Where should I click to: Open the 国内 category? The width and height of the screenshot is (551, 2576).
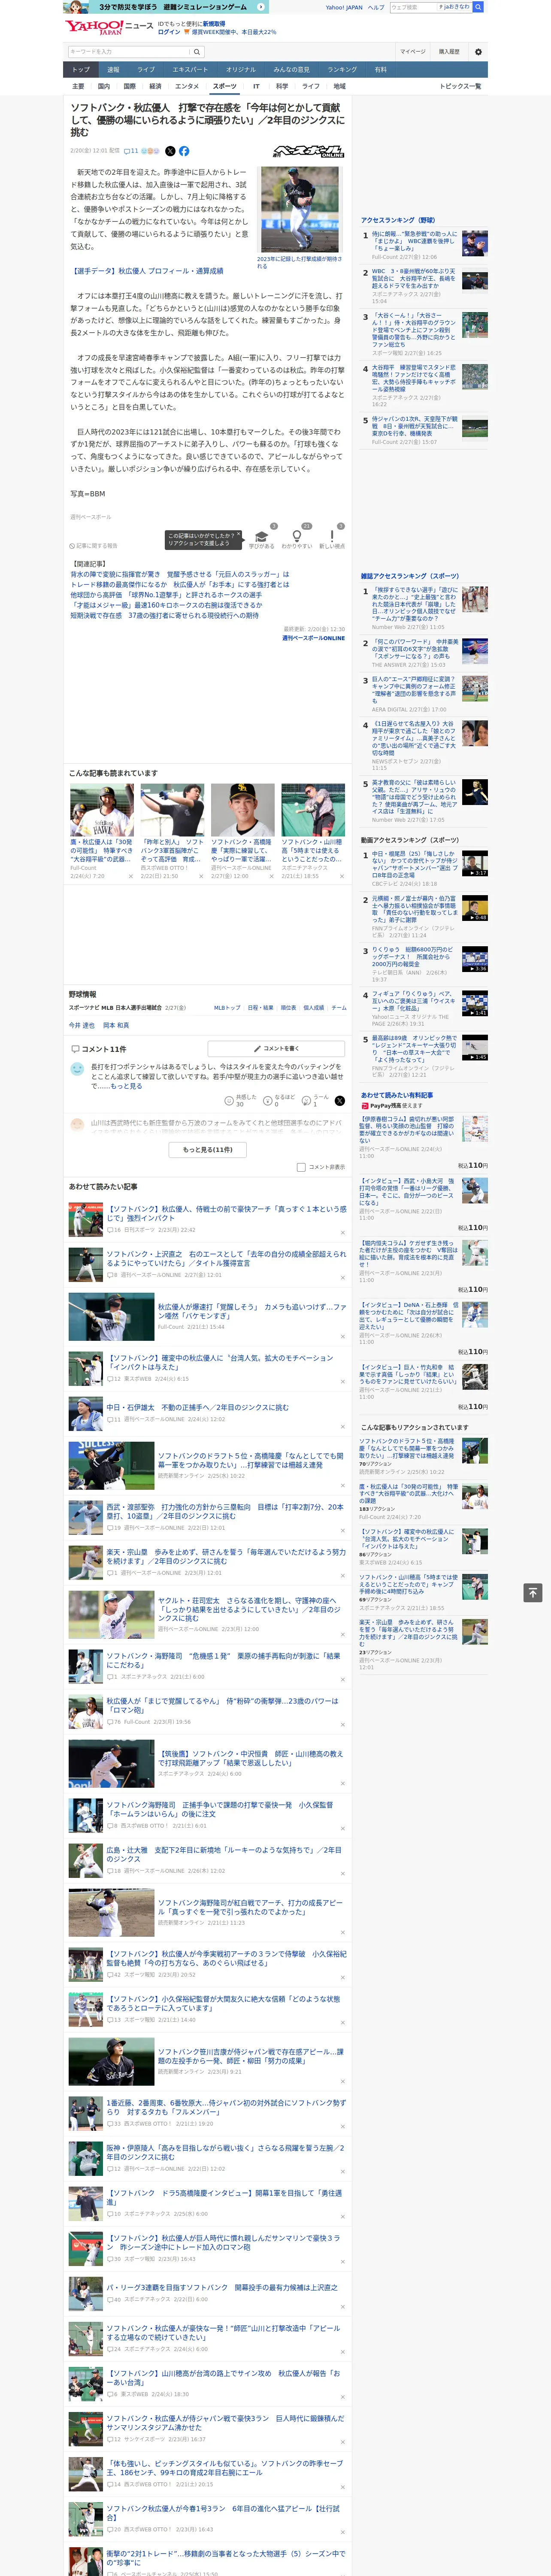click(104, 86)
